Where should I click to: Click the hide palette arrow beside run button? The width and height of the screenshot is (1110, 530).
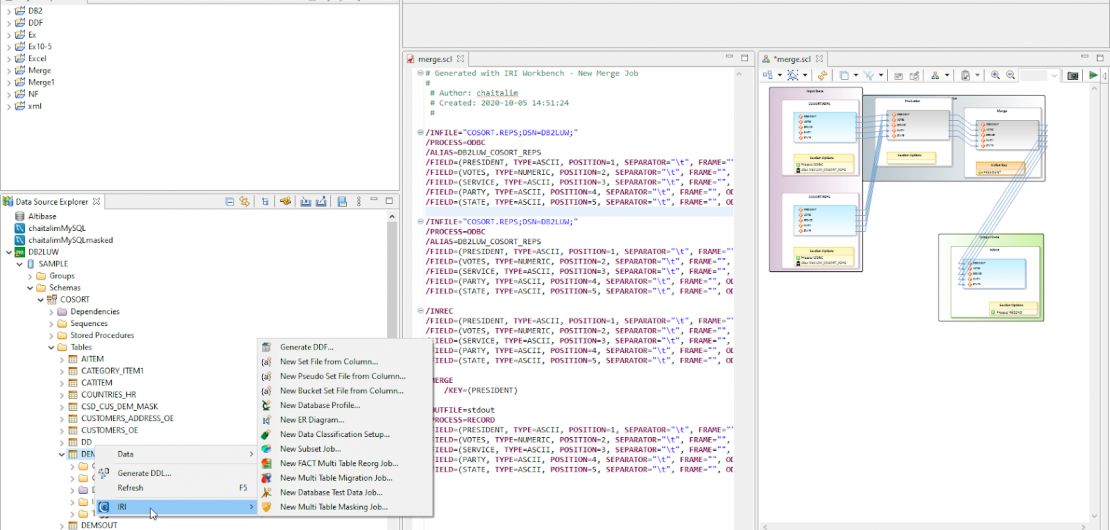(1104, 75)
